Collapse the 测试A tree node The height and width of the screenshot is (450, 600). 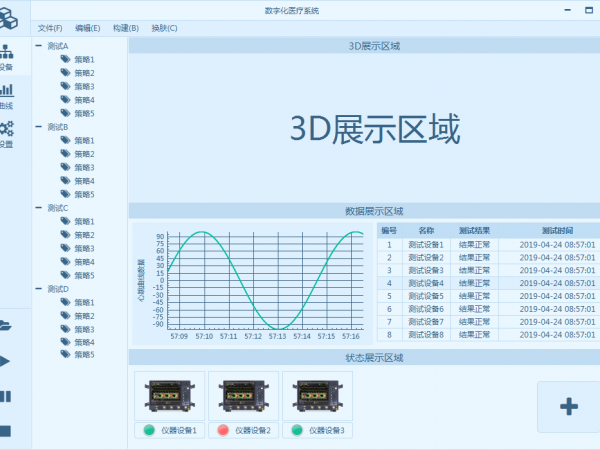pyautogui.click(x=39, y=46)
